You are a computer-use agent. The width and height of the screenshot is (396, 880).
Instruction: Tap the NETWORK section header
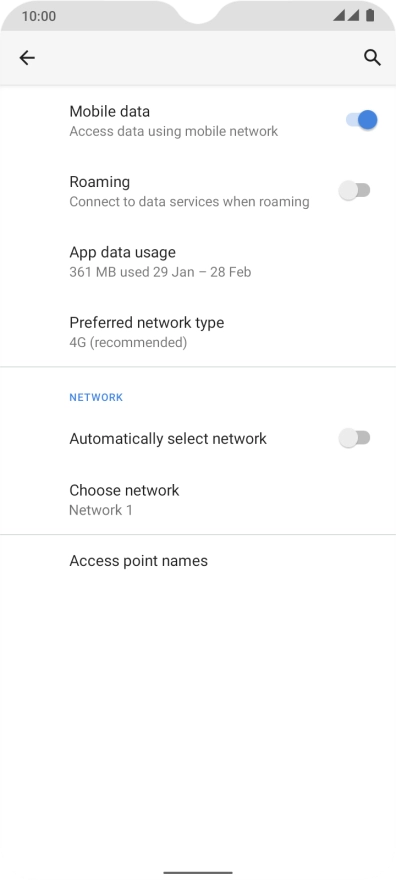(96, 397)
